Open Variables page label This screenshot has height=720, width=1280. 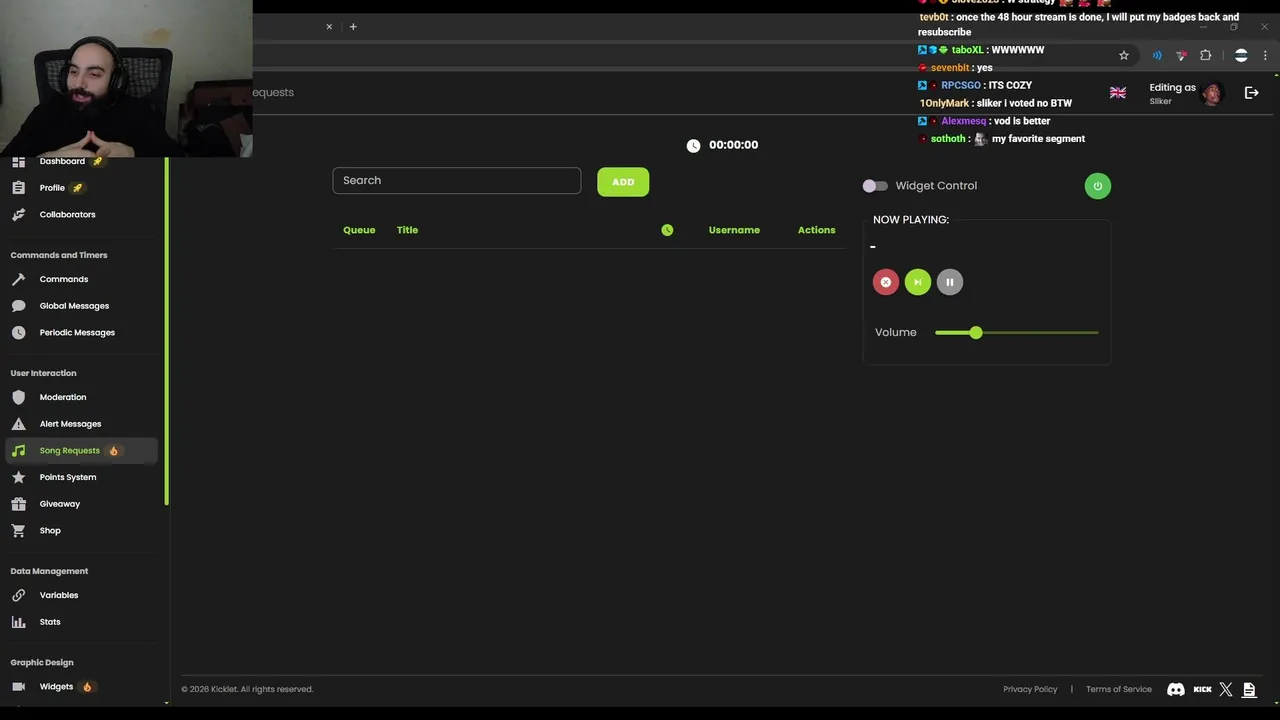59,595
